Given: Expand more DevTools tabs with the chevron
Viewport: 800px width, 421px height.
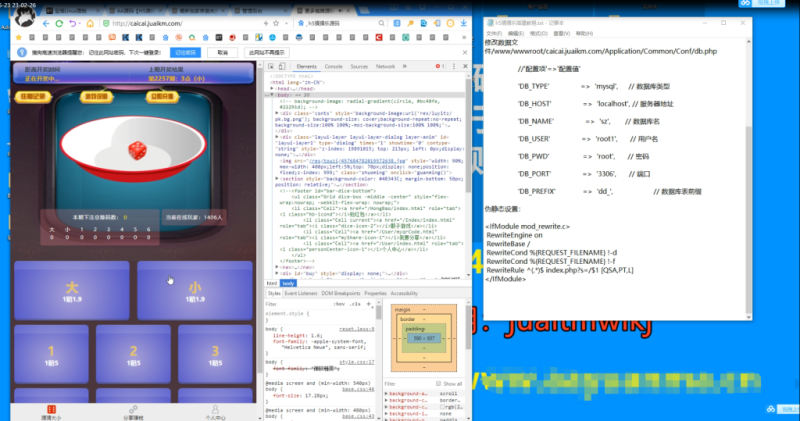Looking at the screenshot, I should click(x=405, y=66).
